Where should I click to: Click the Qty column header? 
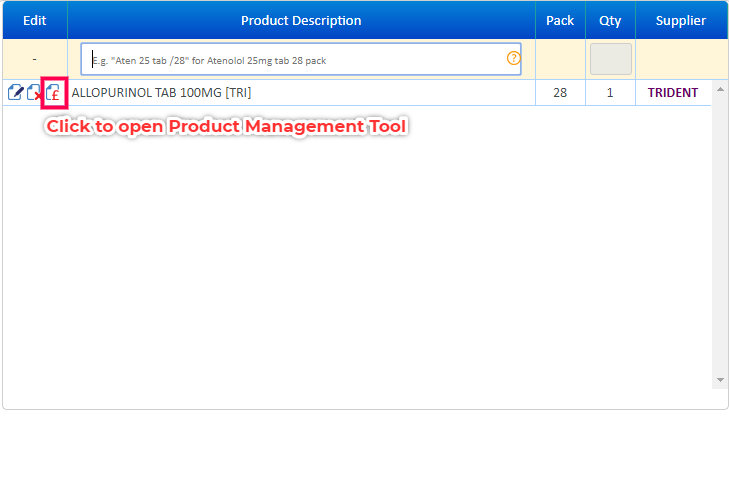pyautogui.click(x=610, y=20)
